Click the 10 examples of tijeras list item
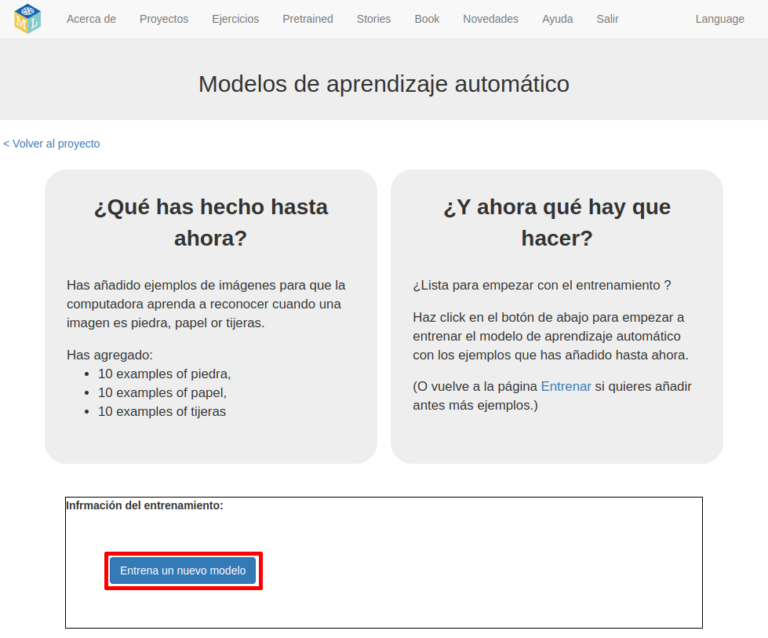 [162, 411]
